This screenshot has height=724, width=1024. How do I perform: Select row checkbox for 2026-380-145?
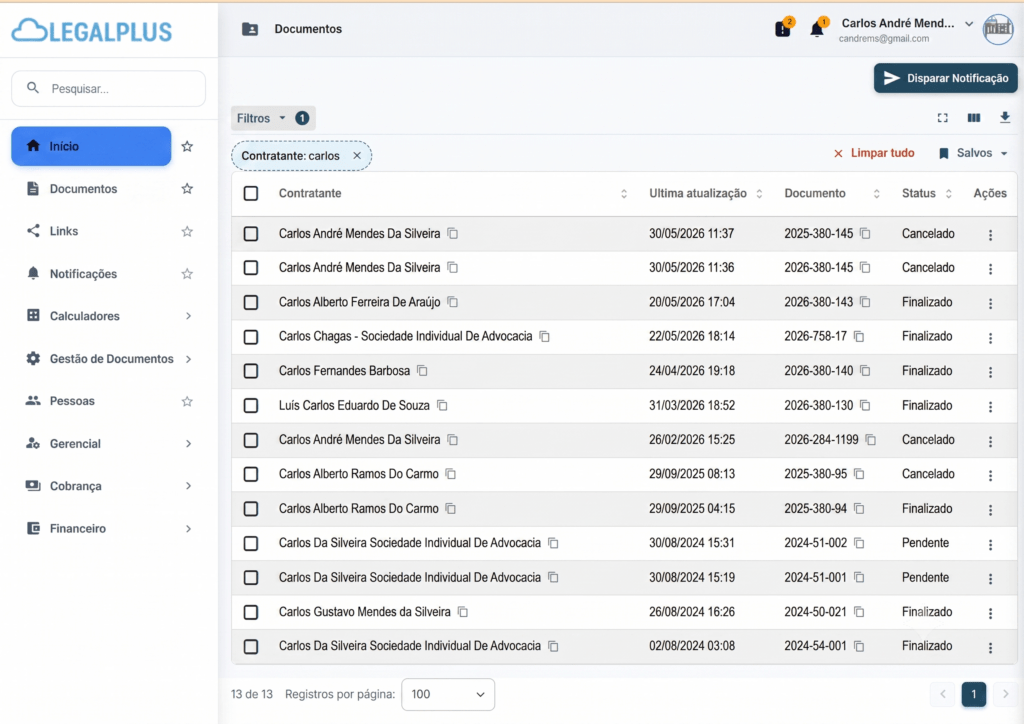251,268
